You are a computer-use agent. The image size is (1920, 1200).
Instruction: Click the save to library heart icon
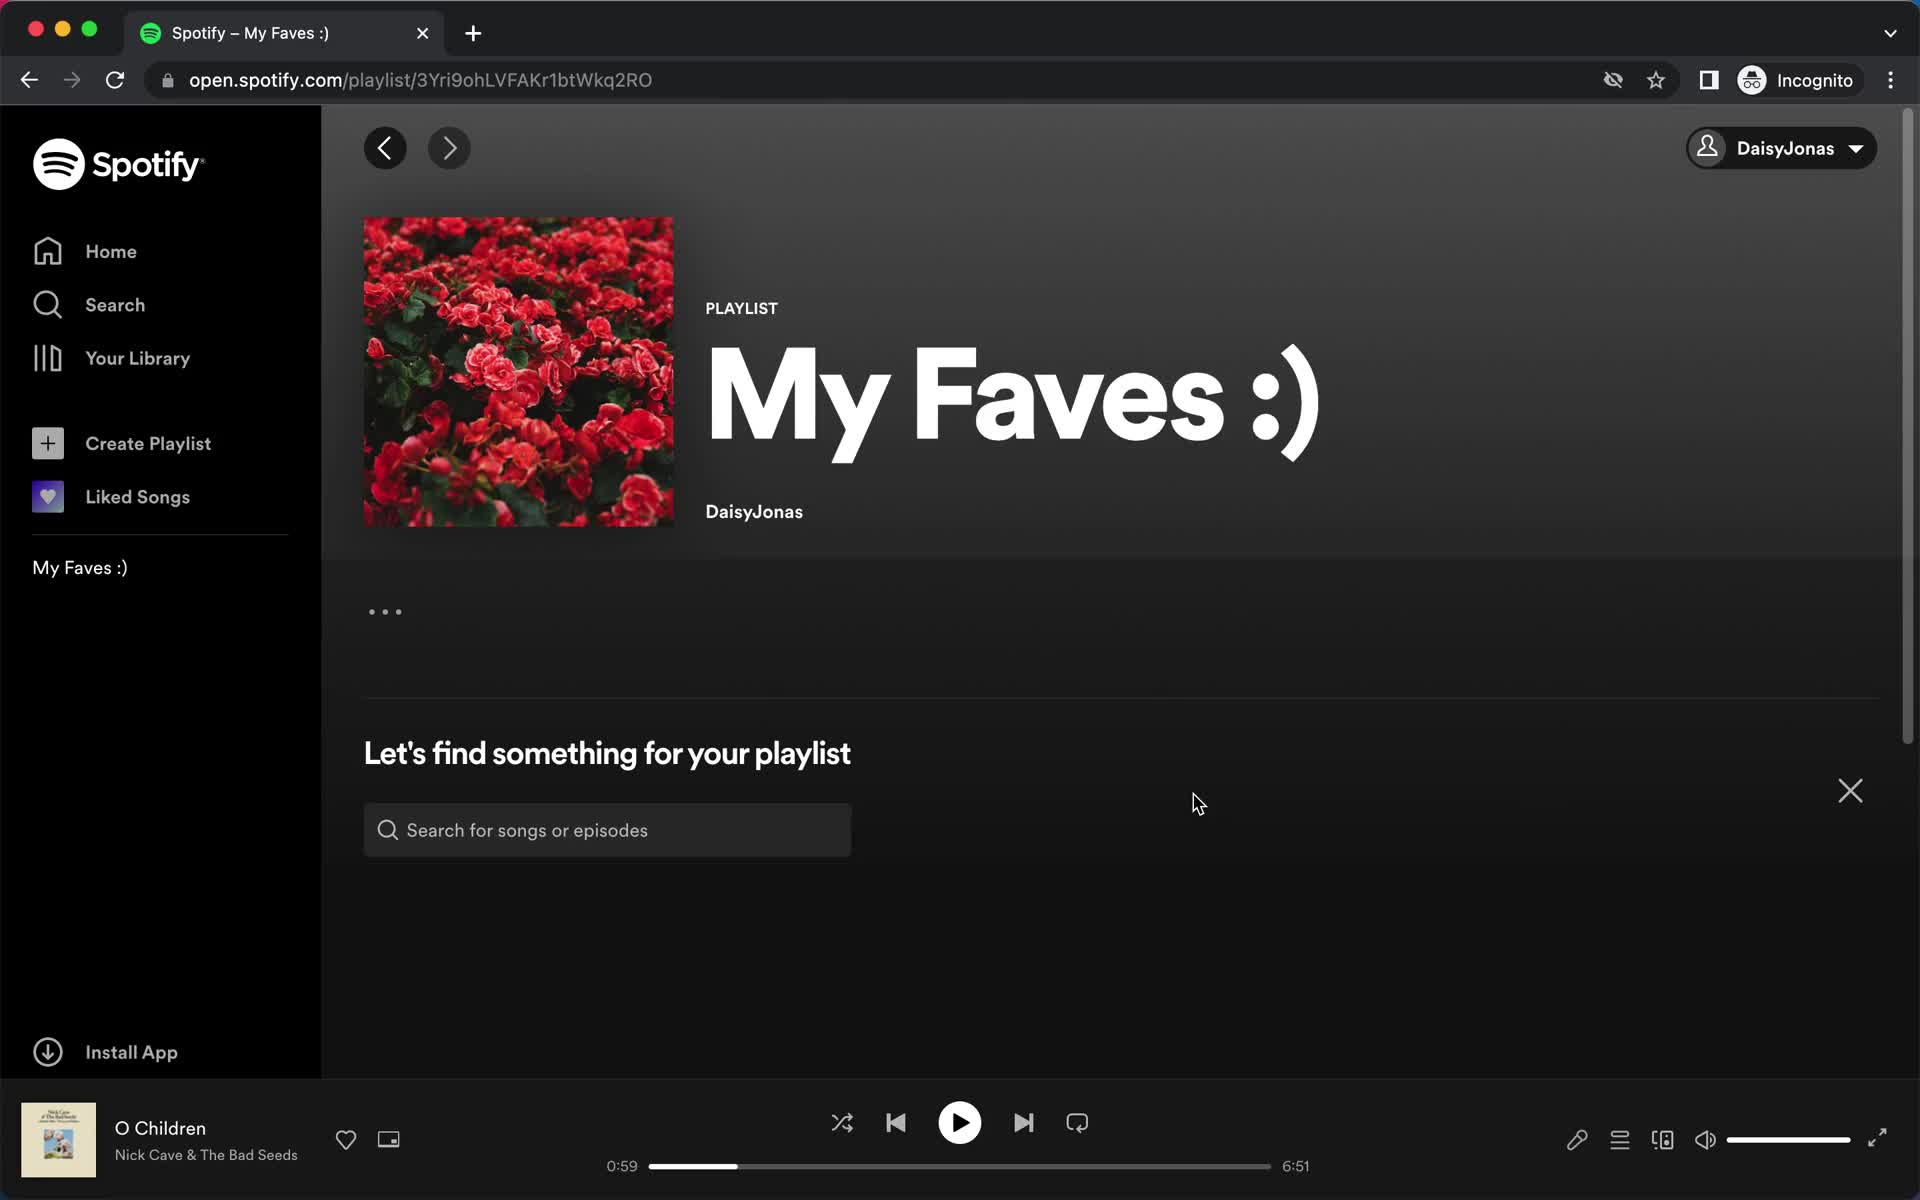point(346,1138)
